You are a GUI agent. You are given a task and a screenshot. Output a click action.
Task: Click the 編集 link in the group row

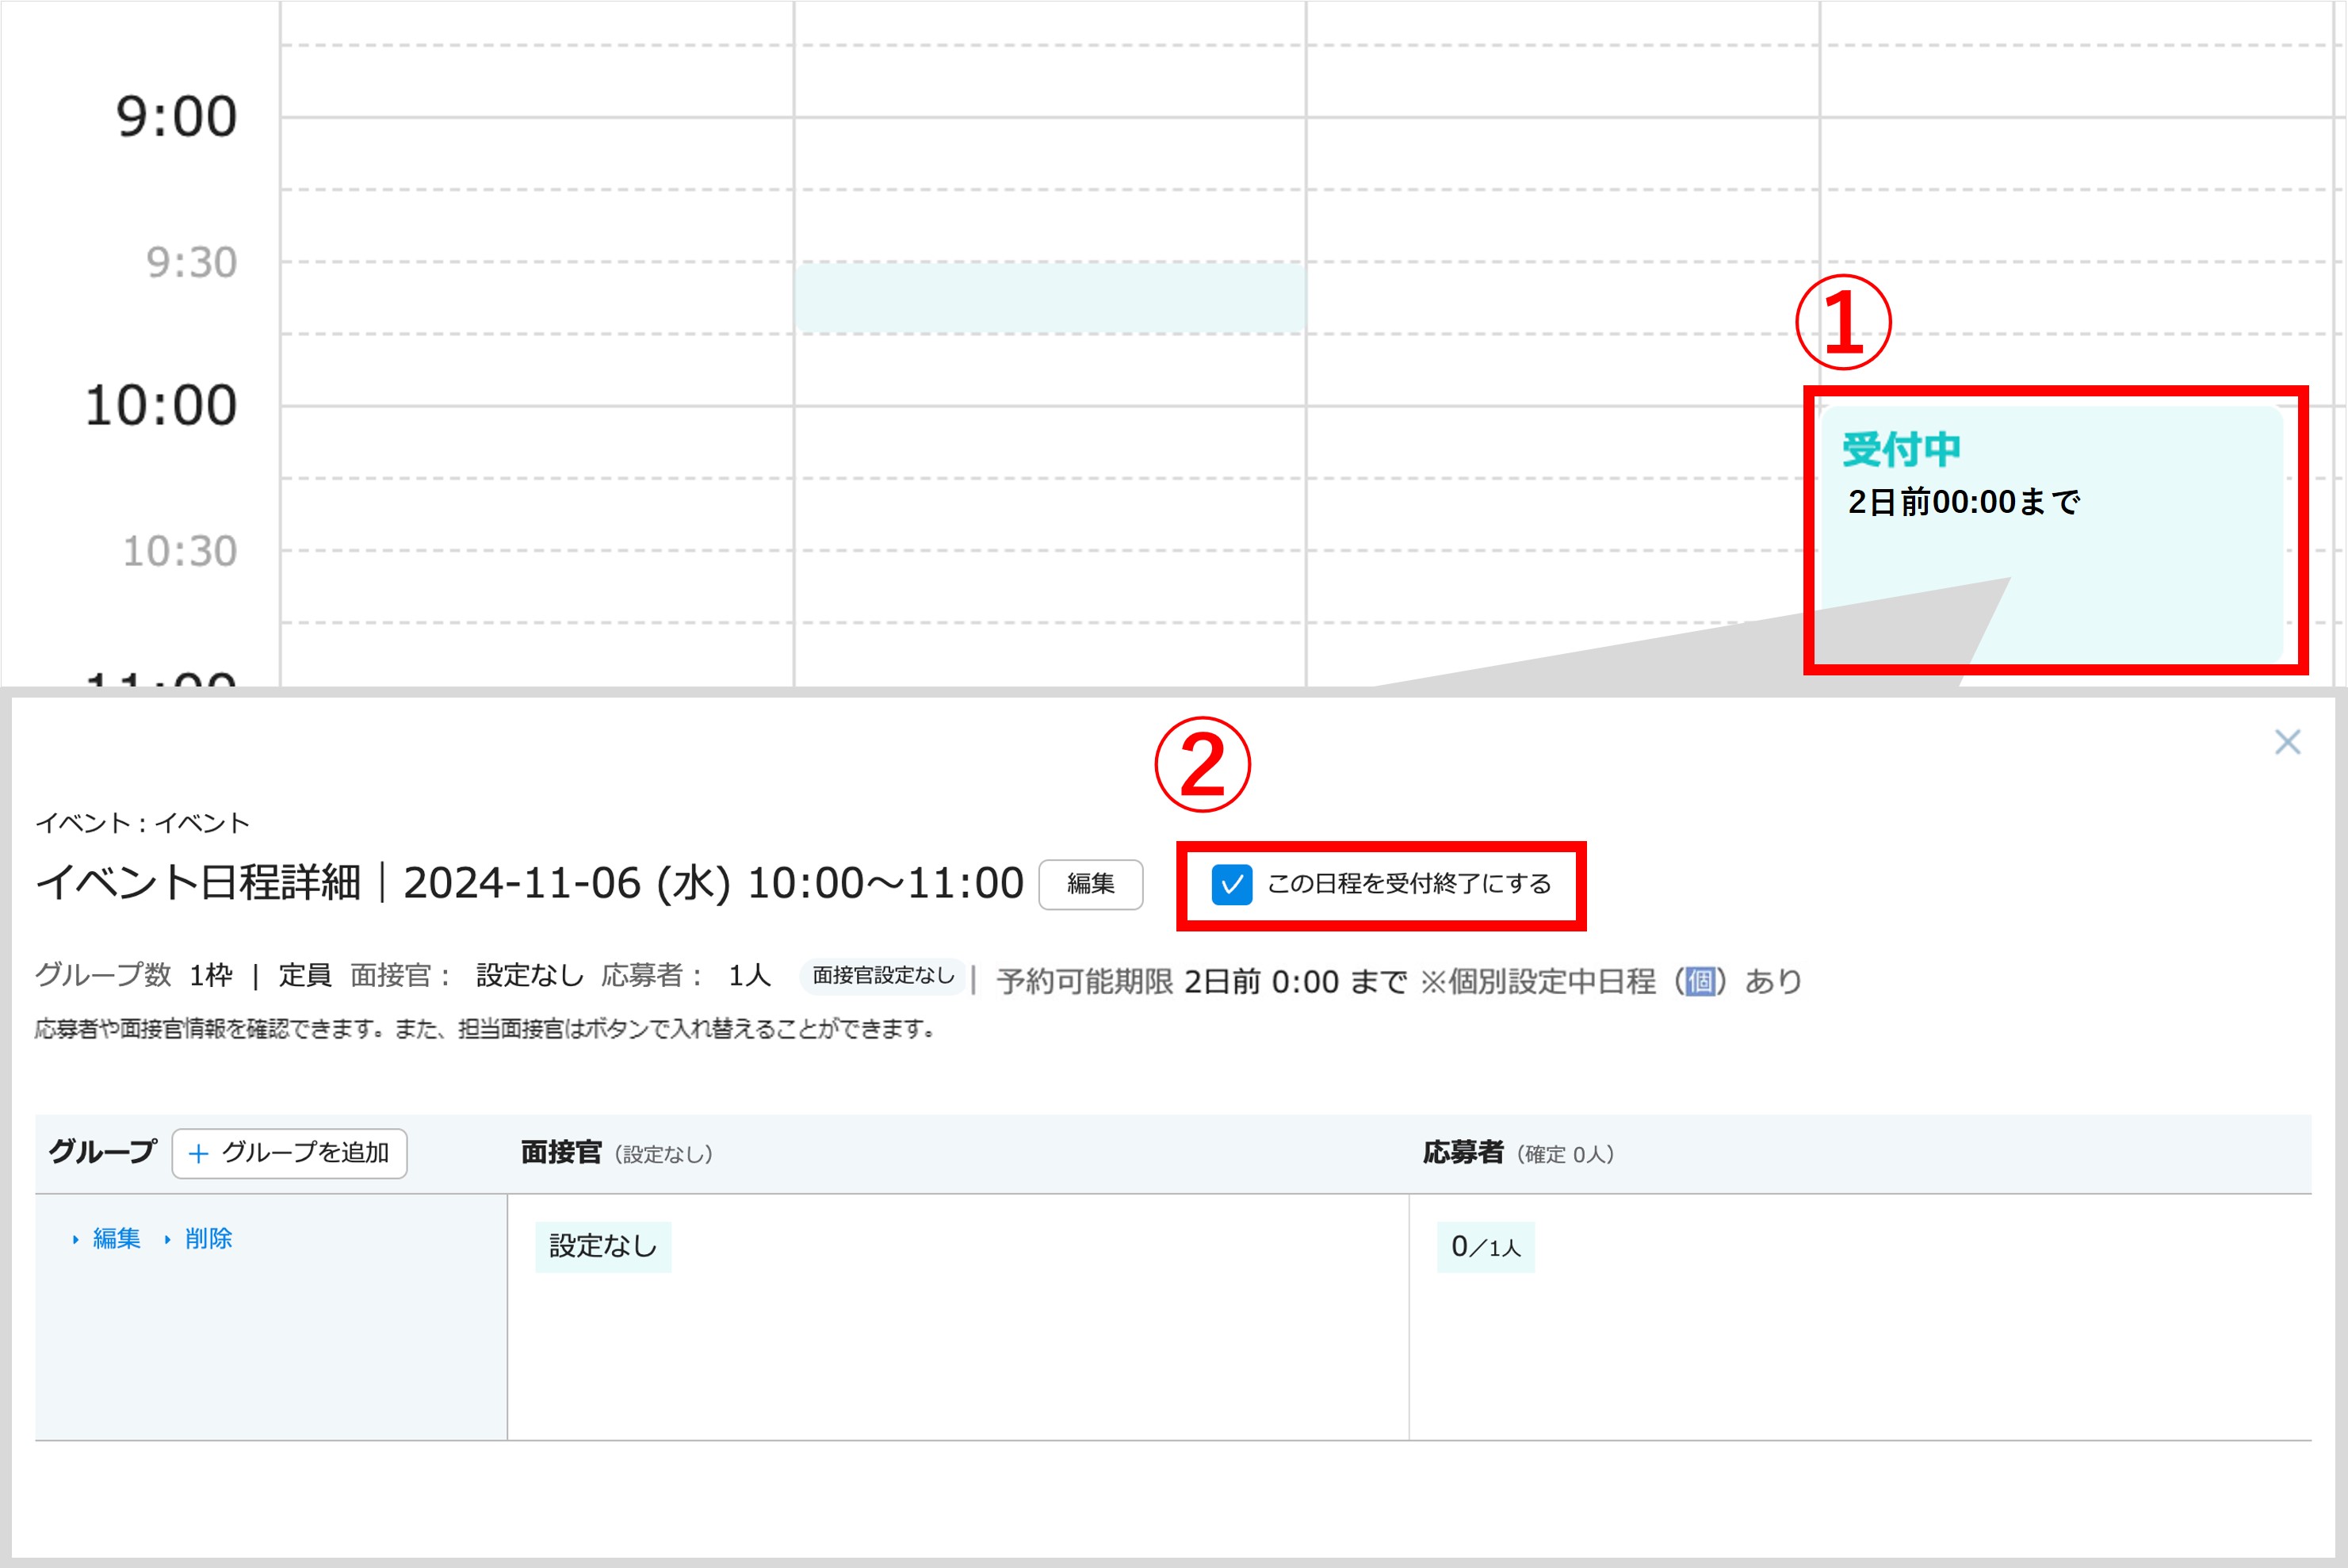click(x=116, y=1238)
